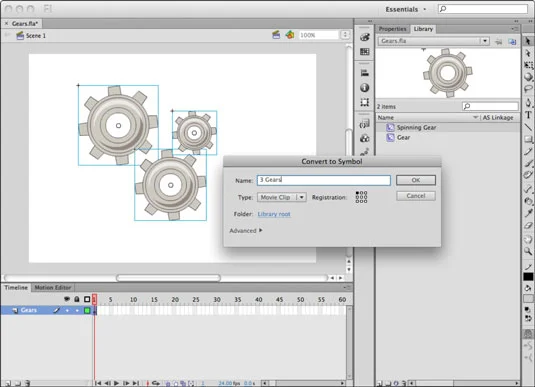The height and width of the screenshot is (387, 535).
Task: Select the Pen tool
Action: (528, 102)
